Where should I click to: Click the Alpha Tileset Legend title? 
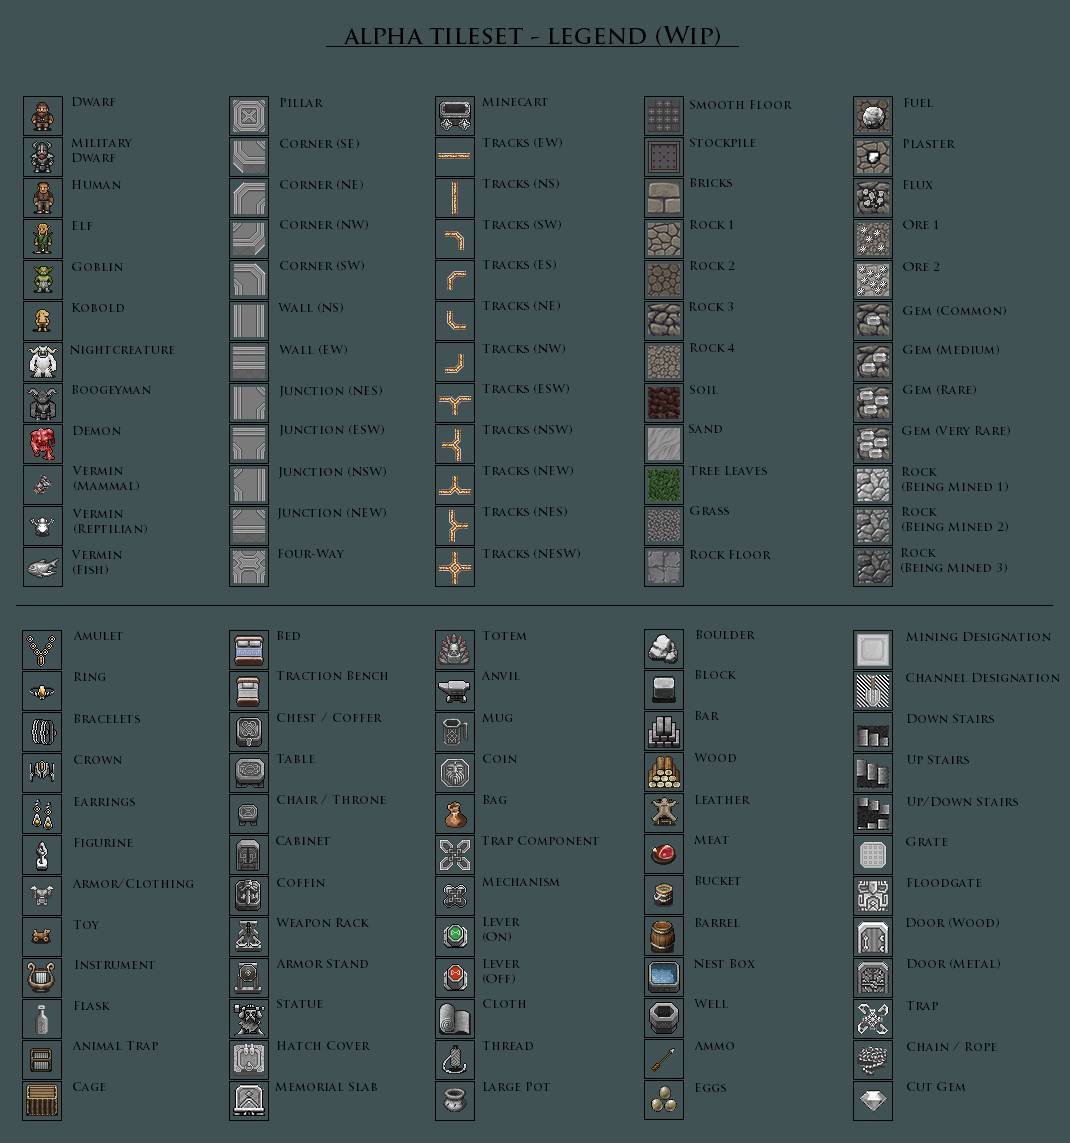(532, 37)
